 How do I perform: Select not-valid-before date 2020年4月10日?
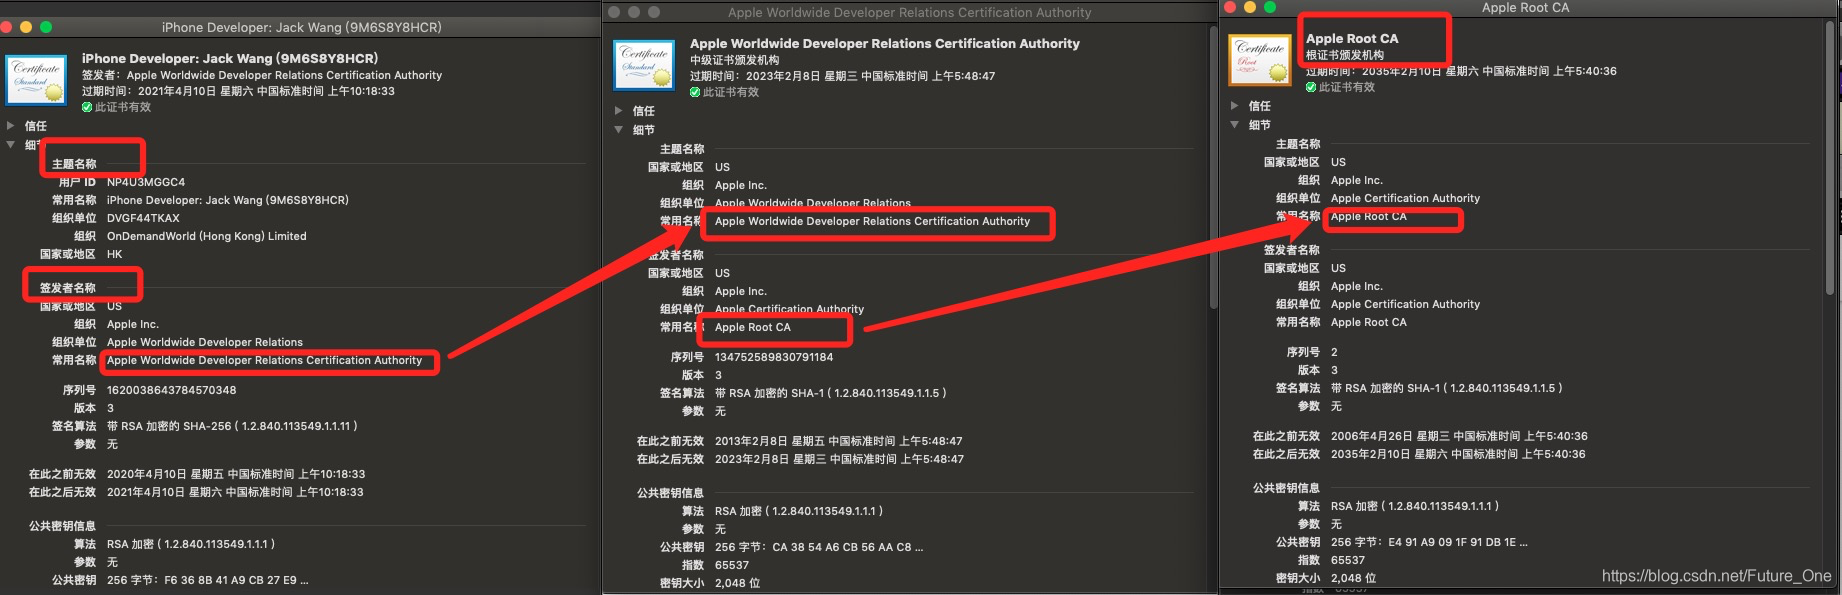(x=236, y=474)
